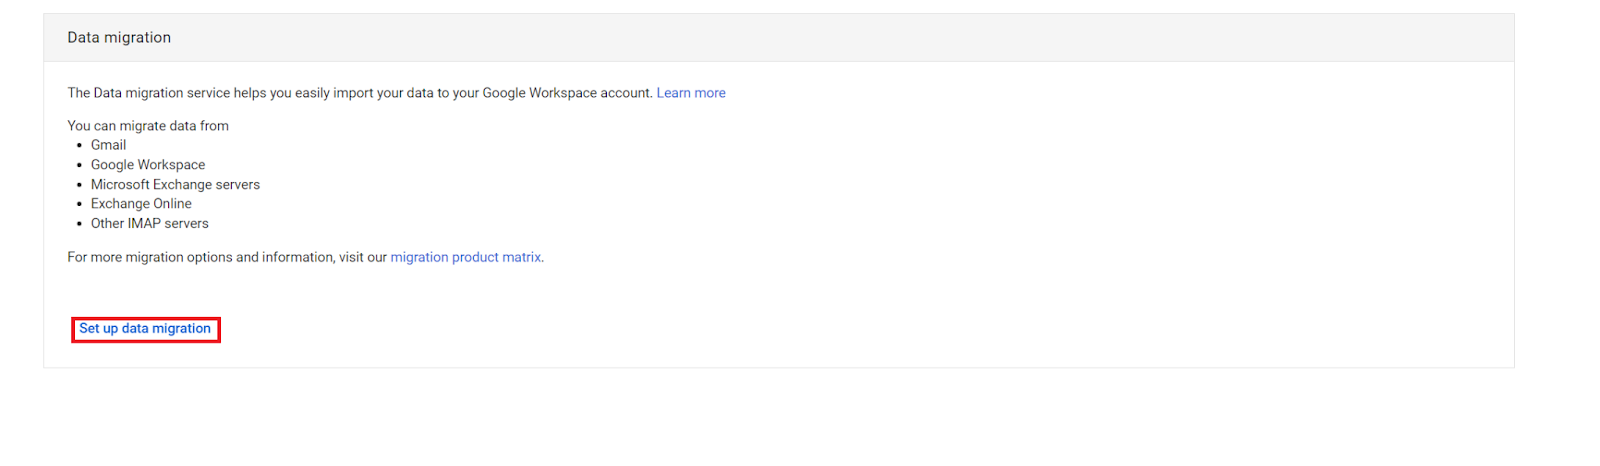This screenshot has width=1600, height=466.
Task: Select the Exchange Online list item
Action: pyautogui.click(x=141, y=204)
